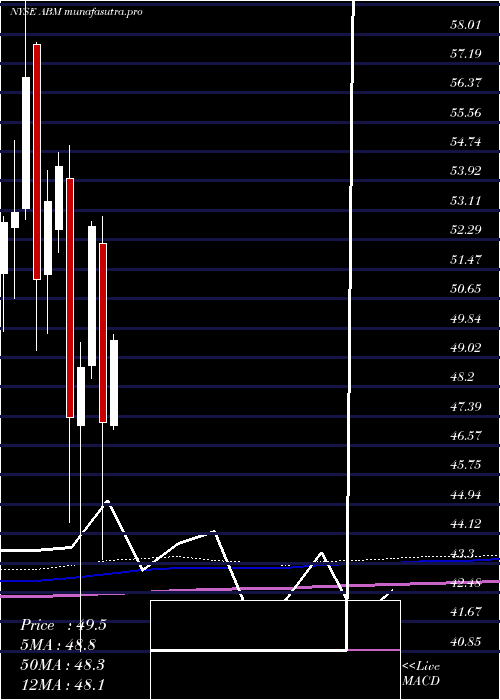The image size is (500, 700).
Task: Click the 48.2 price axis label
Action: 462,377
